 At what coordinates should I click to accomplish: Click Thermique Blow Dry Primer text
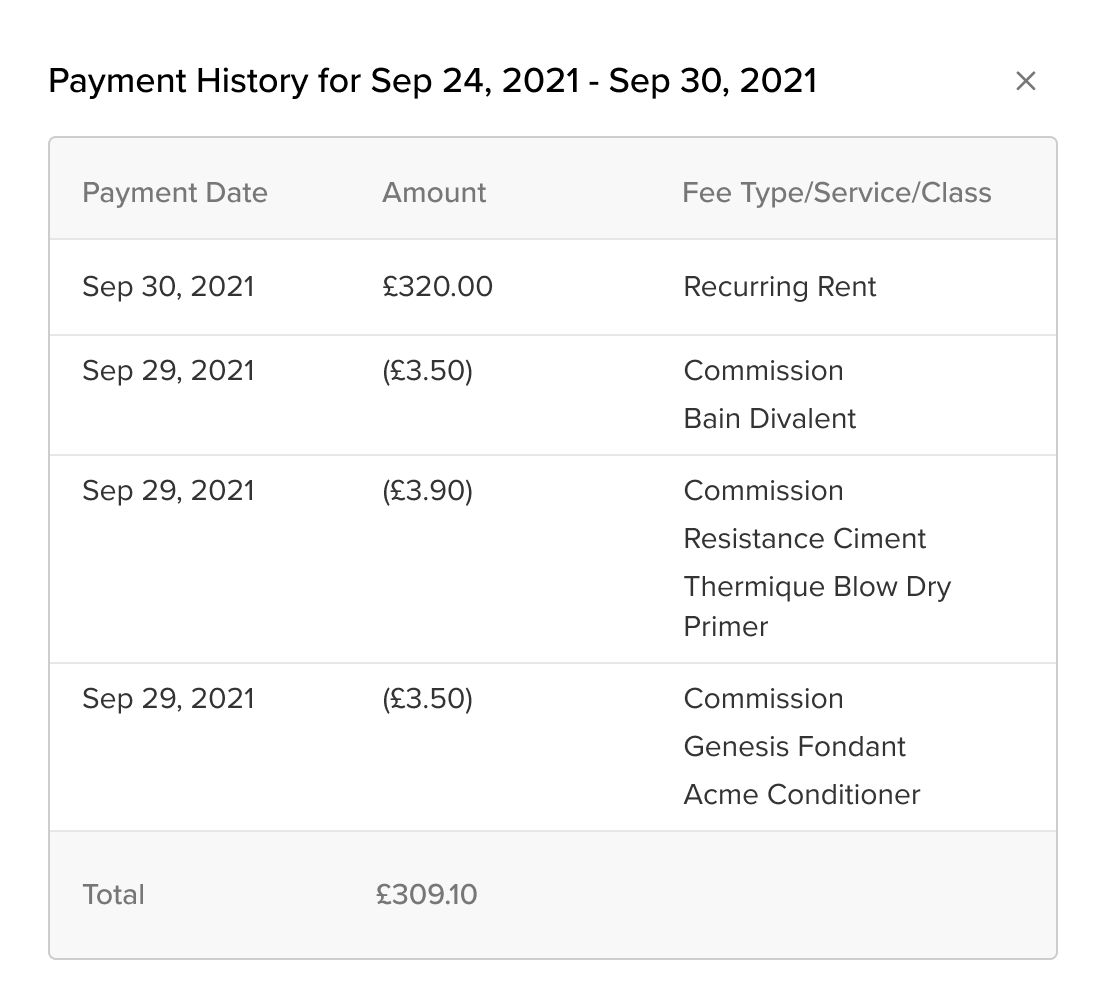coord(816,606)
